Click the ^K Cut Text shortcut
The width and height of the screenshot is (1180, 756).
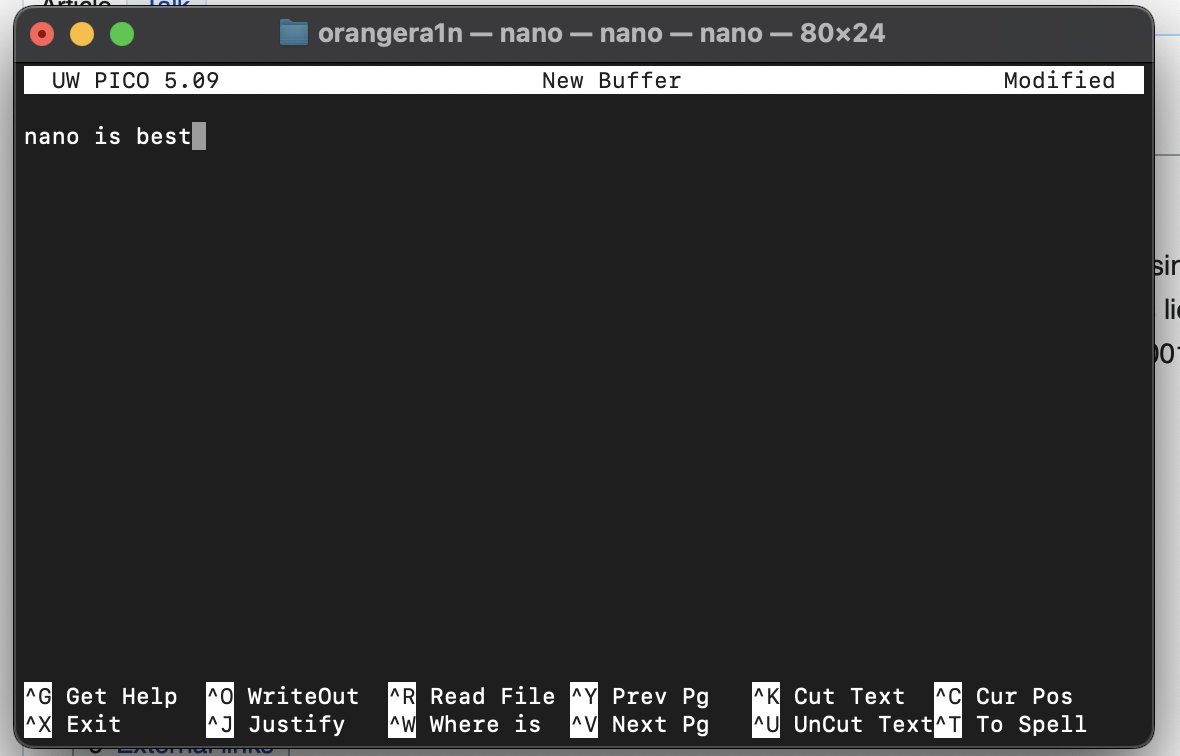pos(829,696)
